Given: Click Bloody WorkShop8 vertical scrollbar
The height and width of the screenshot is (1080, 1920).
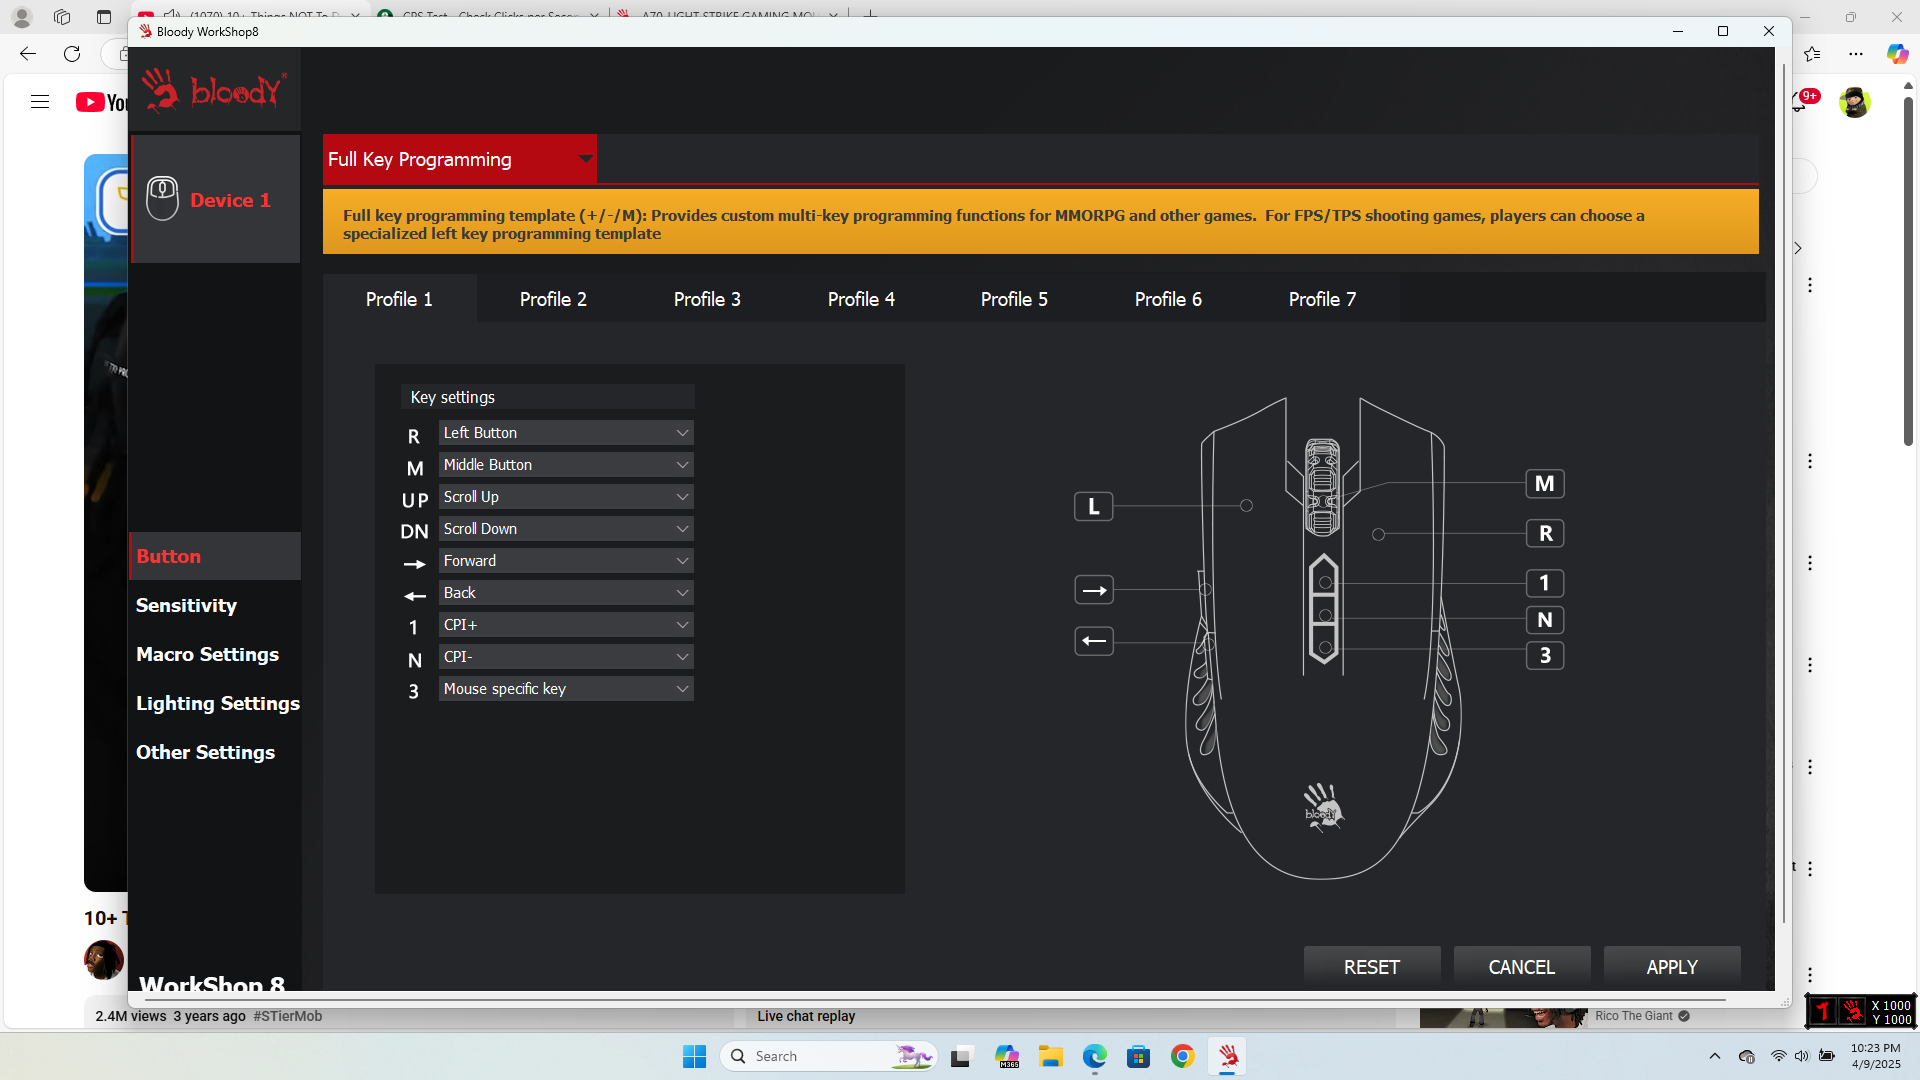Looking at the screenshot, I should pyautogui.click(x=1784, y=494).
